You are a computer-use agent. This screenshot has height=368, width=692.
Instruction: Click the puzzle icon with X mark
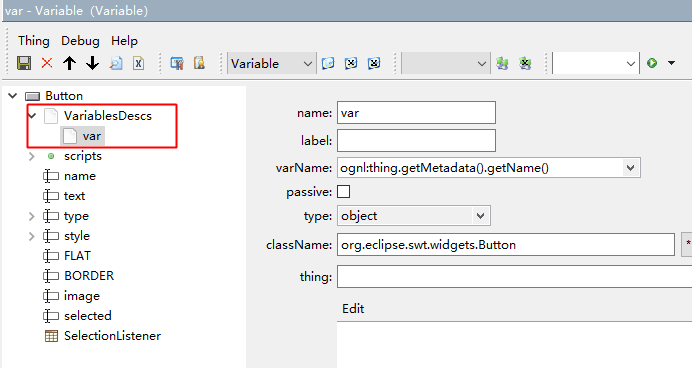click(525, 63)
